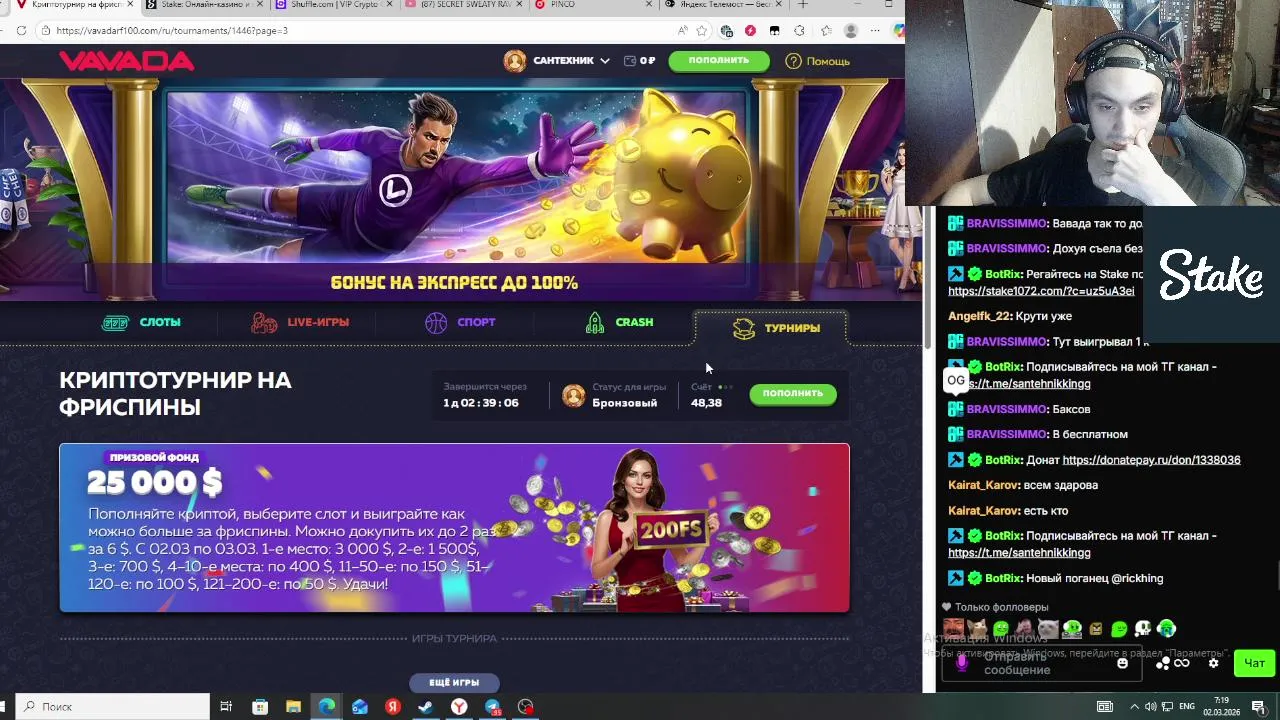
Task: Click the help question mark icon
Action: [x=793, y=61]
